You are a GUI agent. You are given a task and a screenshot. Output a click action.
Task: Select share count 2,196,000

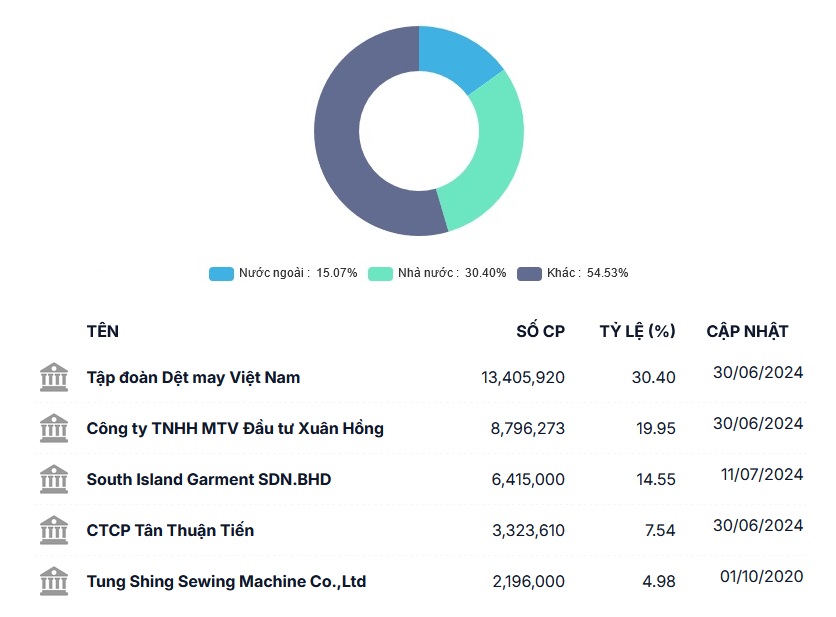click(x=529, y=582)
